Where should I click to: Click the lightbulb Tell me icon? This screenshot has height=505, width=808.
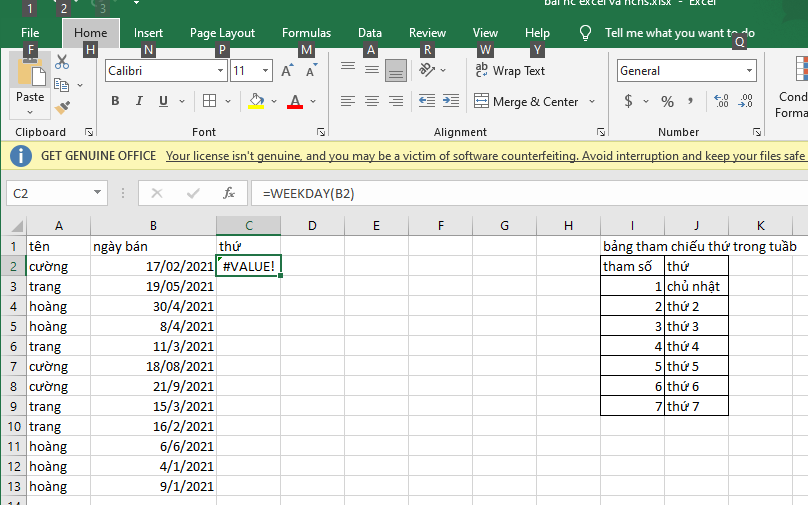585,33
